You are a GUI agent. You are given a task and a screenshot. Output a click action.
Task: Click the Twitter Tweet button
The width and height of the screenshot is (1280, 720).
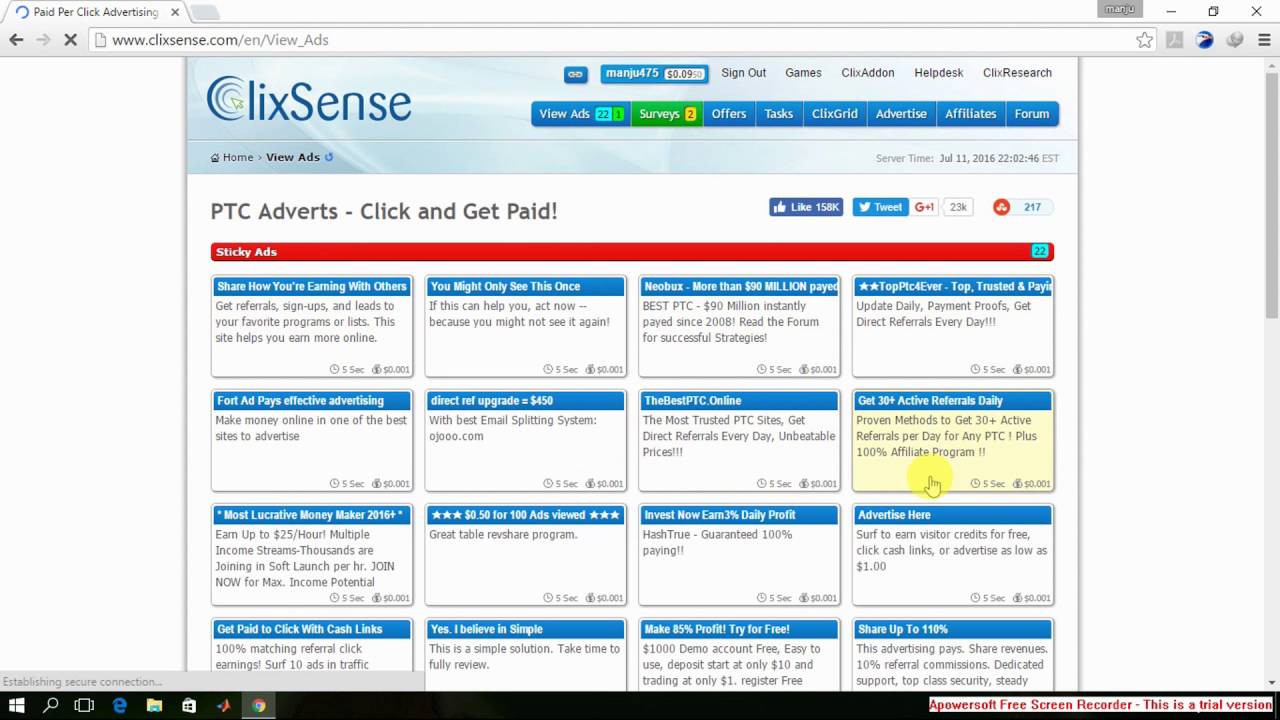[880, 207]
